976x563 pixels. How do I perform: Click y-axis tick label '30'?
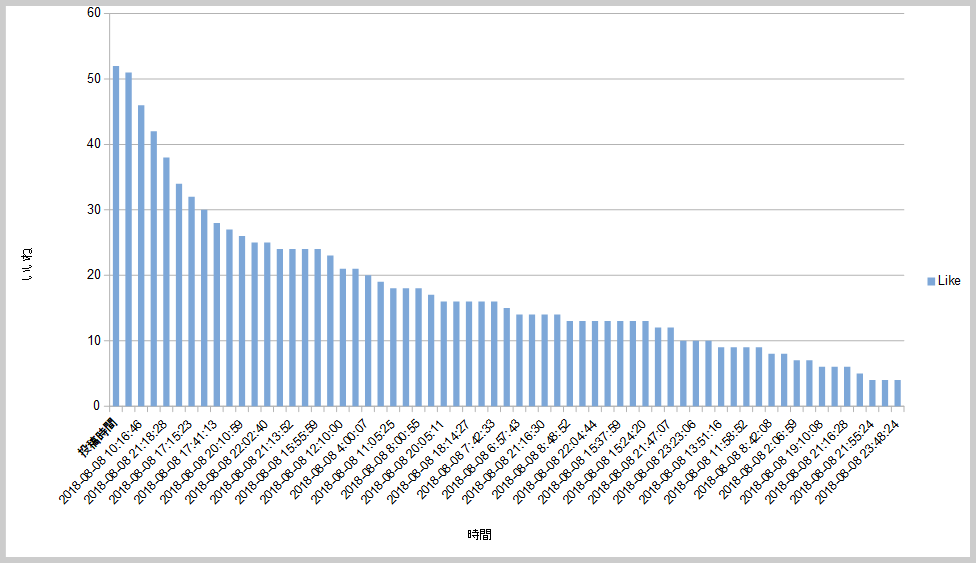[94, 209]
